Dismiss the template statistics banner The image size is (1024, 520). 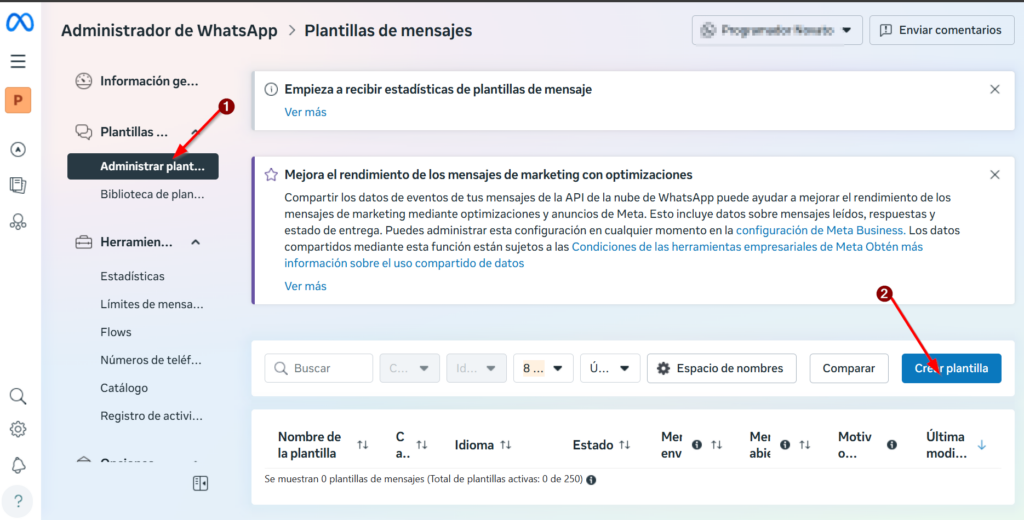[994, 89]
